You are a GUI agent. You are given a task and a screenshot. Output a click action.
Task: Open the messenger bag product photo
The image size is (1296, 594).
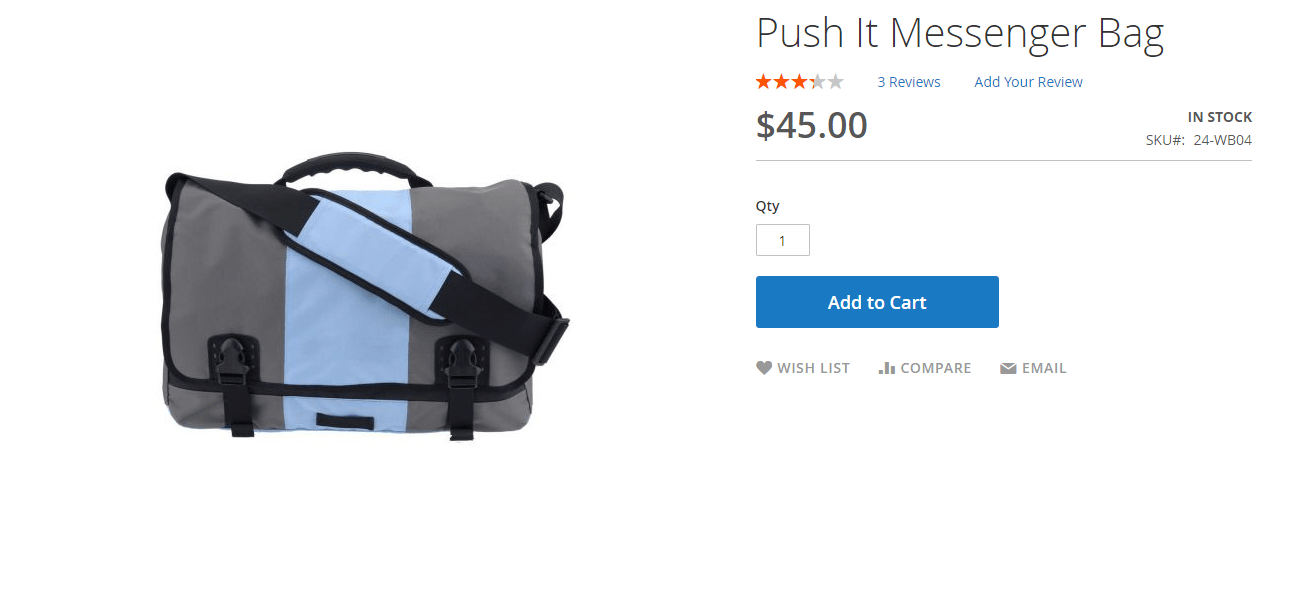pos(365,295)
